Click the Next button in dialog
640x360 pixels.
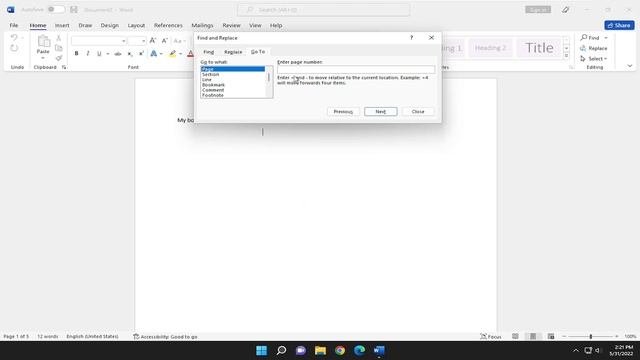click(x=380, y=111)
